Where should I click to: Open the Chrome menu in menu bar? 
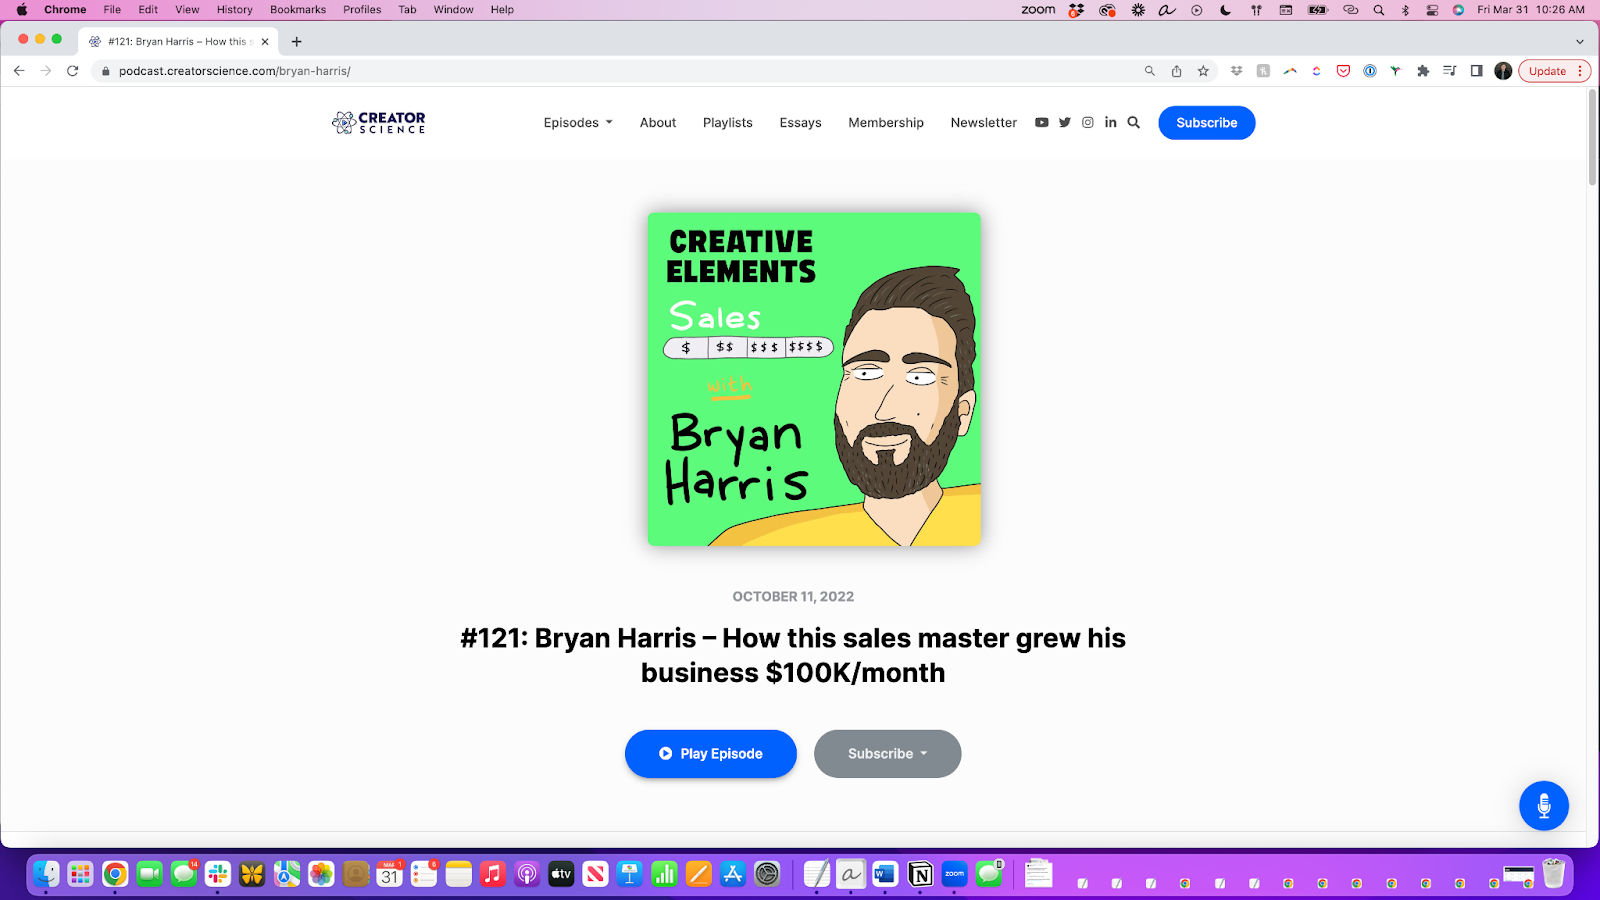point(65,10)
